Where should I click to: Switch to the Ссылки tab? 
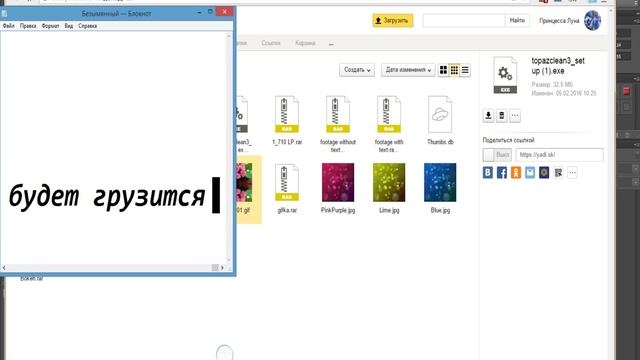click(271, 43)
